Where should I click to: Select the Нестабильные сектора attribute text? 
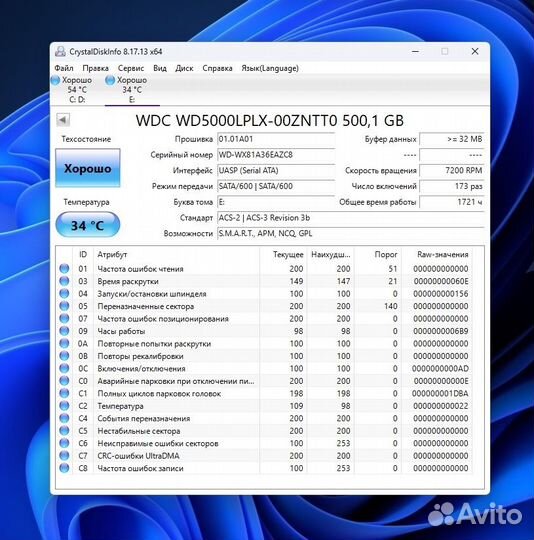click(139, 431)
